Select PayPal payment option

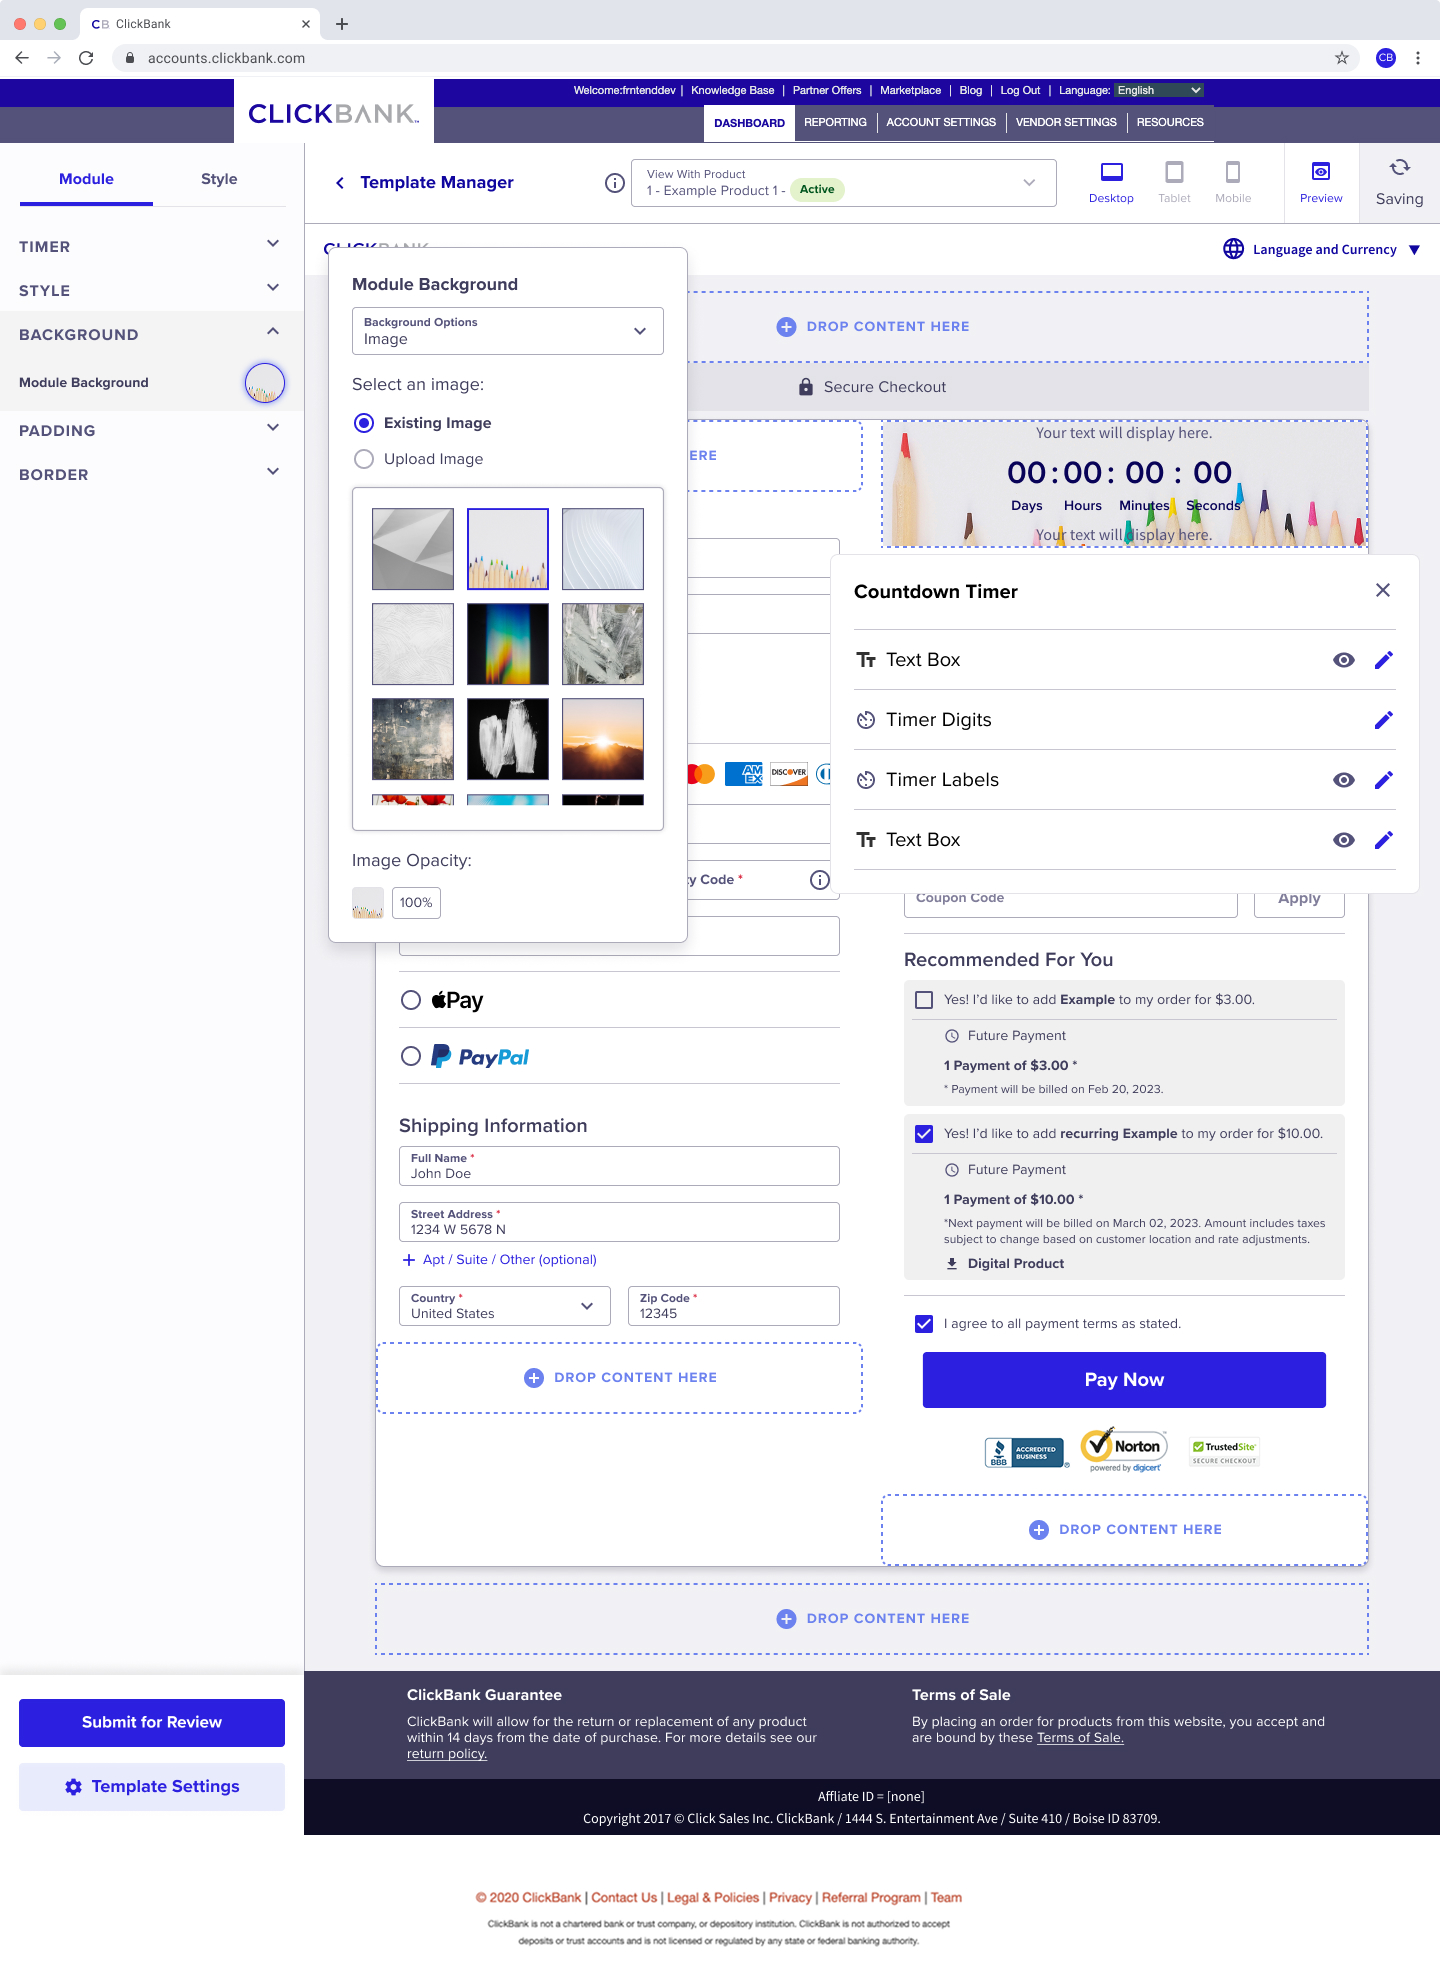tap(410, 1056)
